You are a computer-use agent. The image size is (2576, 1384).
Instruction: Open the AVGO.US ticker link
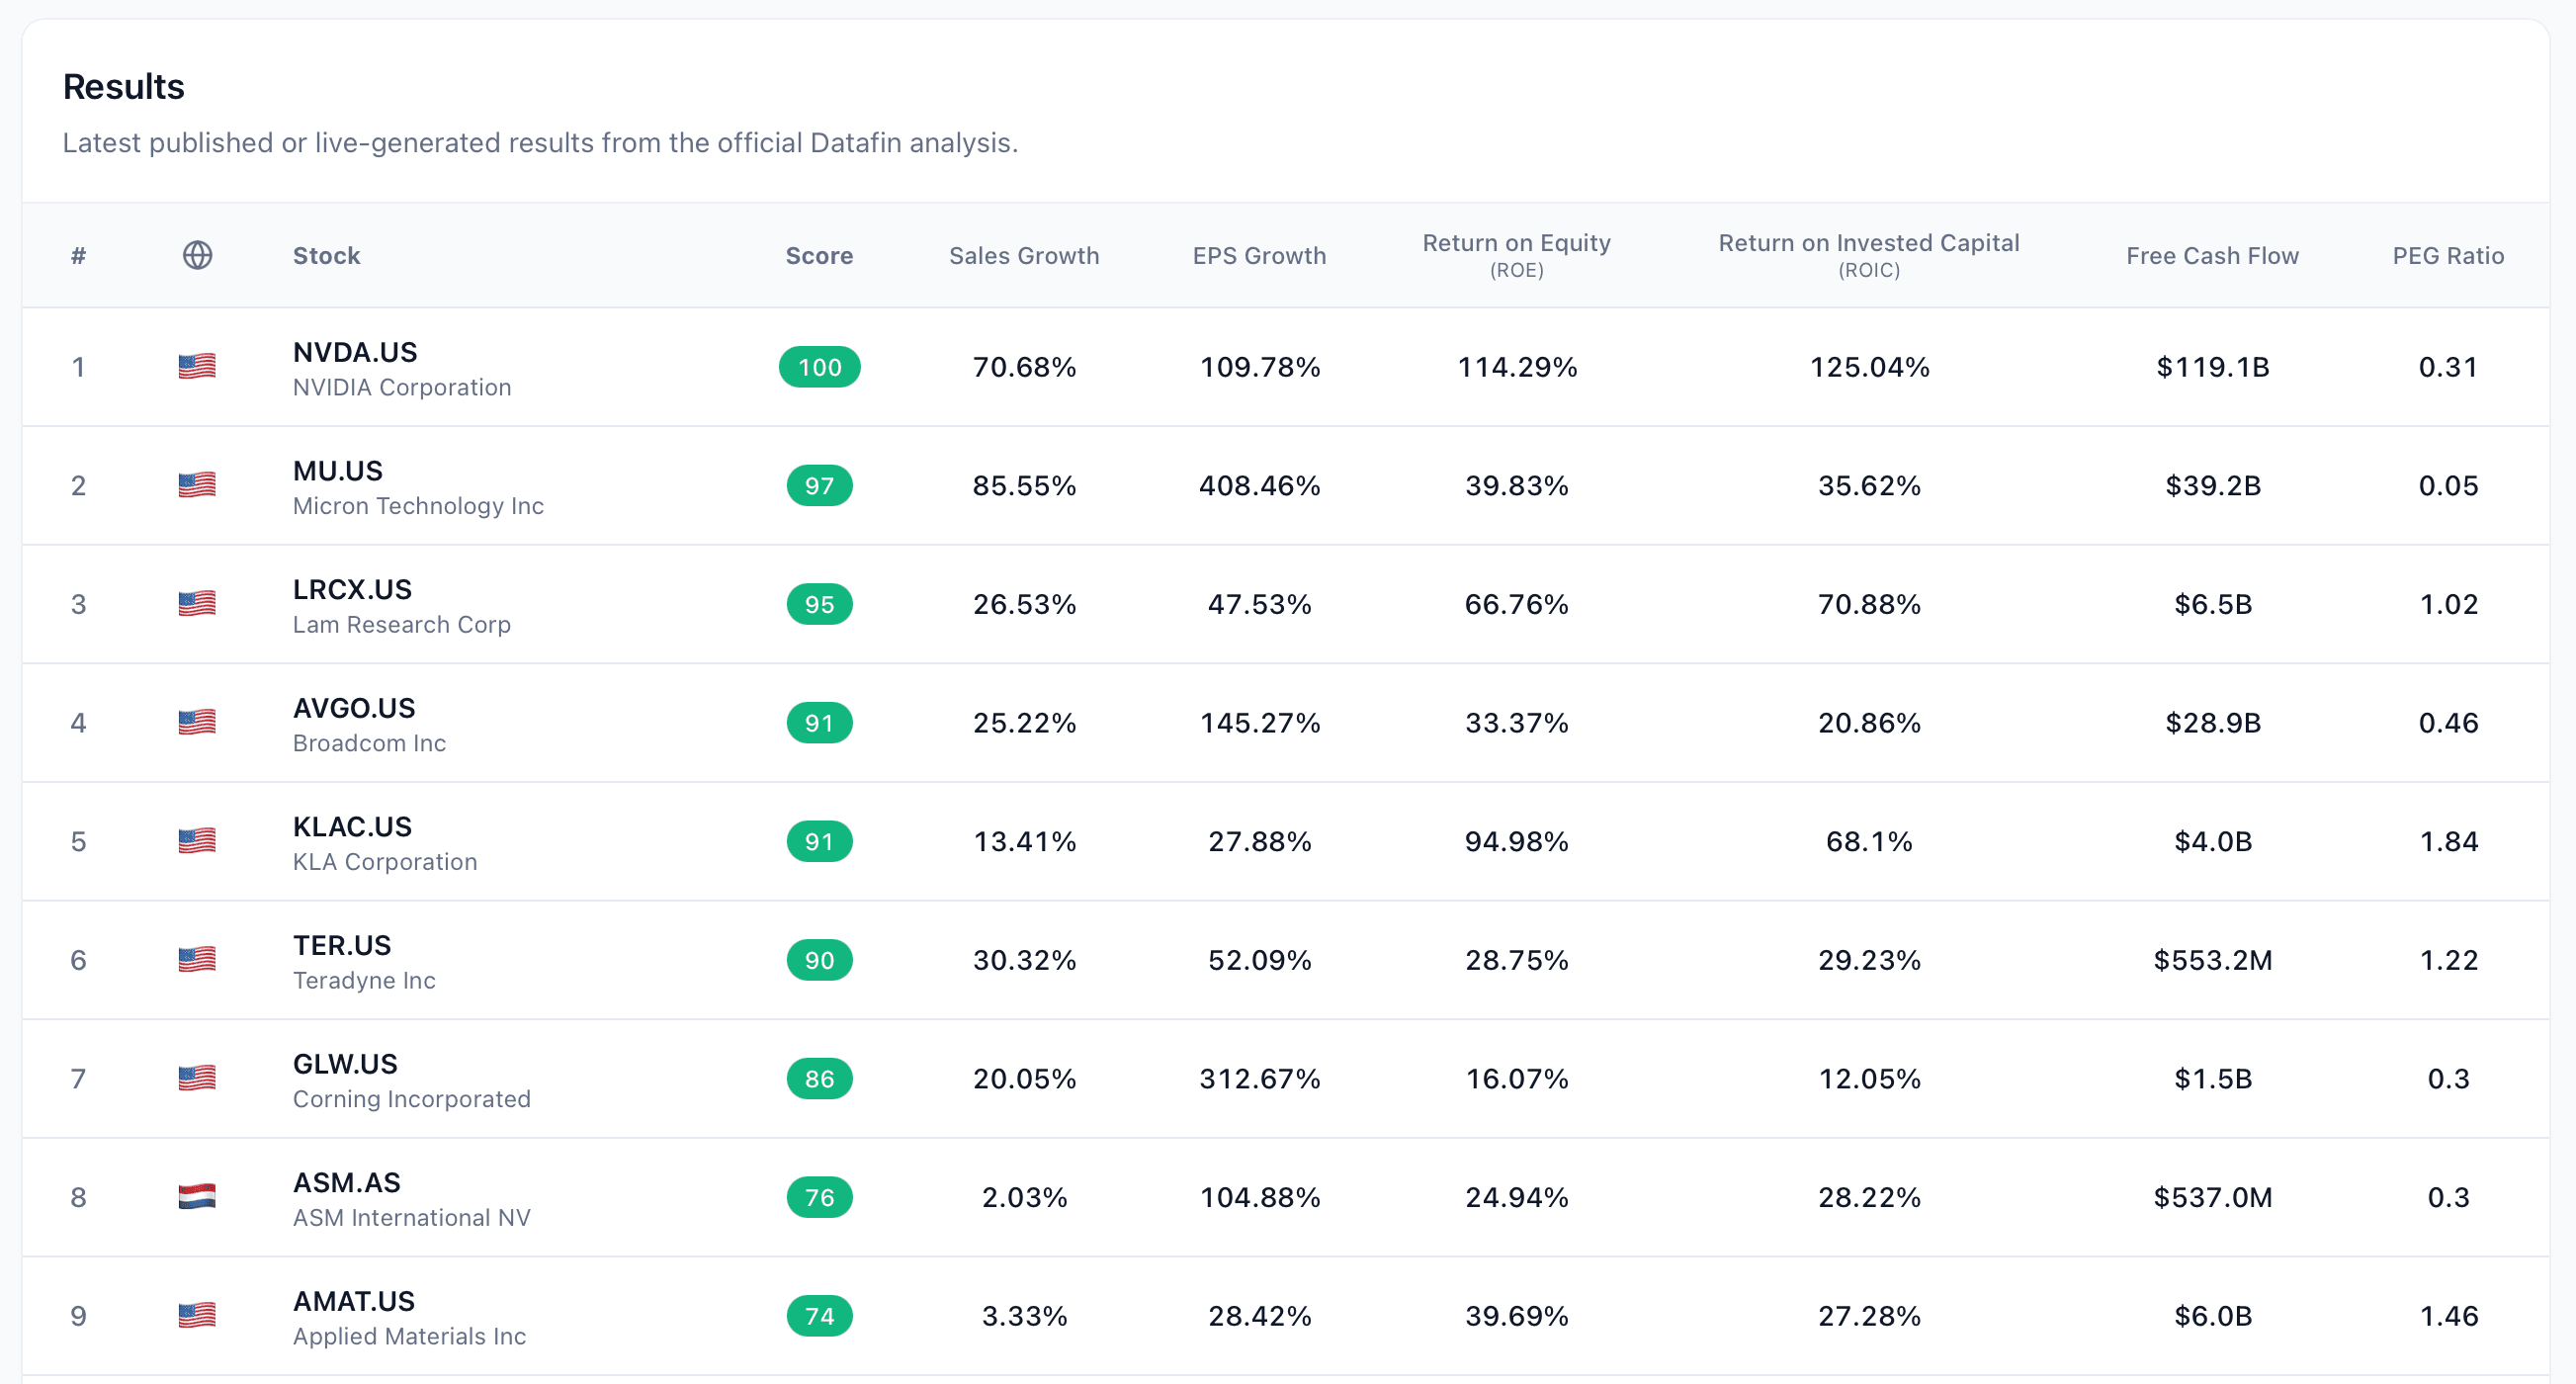coord(354,708)
